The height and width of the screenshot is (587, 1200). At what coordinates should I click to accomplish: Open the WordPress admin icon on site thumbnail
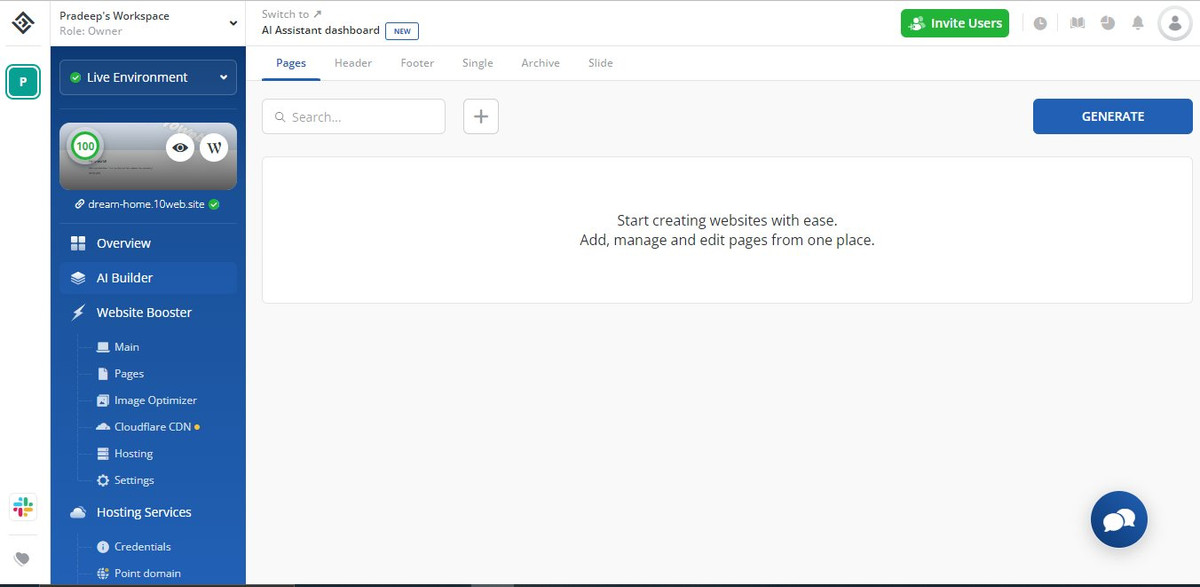[x=214, y=148]
